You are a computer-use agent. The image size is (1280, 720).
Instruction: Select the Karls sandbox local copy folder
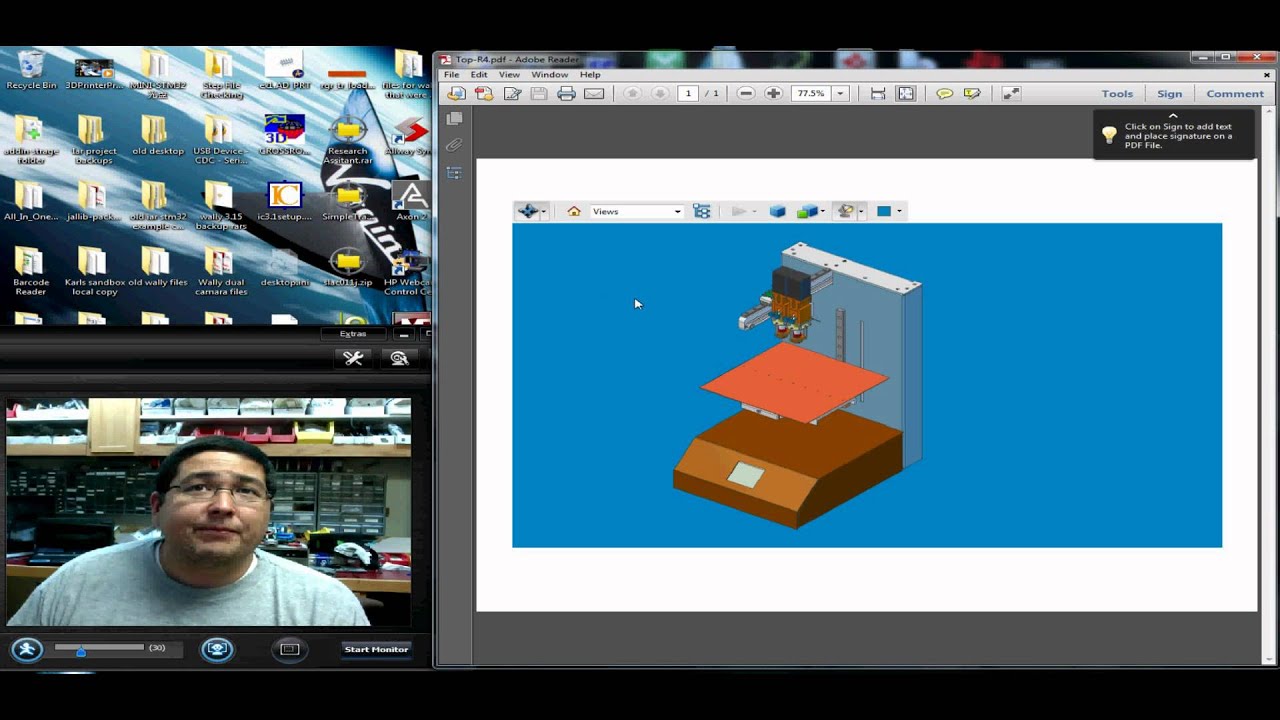[x=94, y=271]
